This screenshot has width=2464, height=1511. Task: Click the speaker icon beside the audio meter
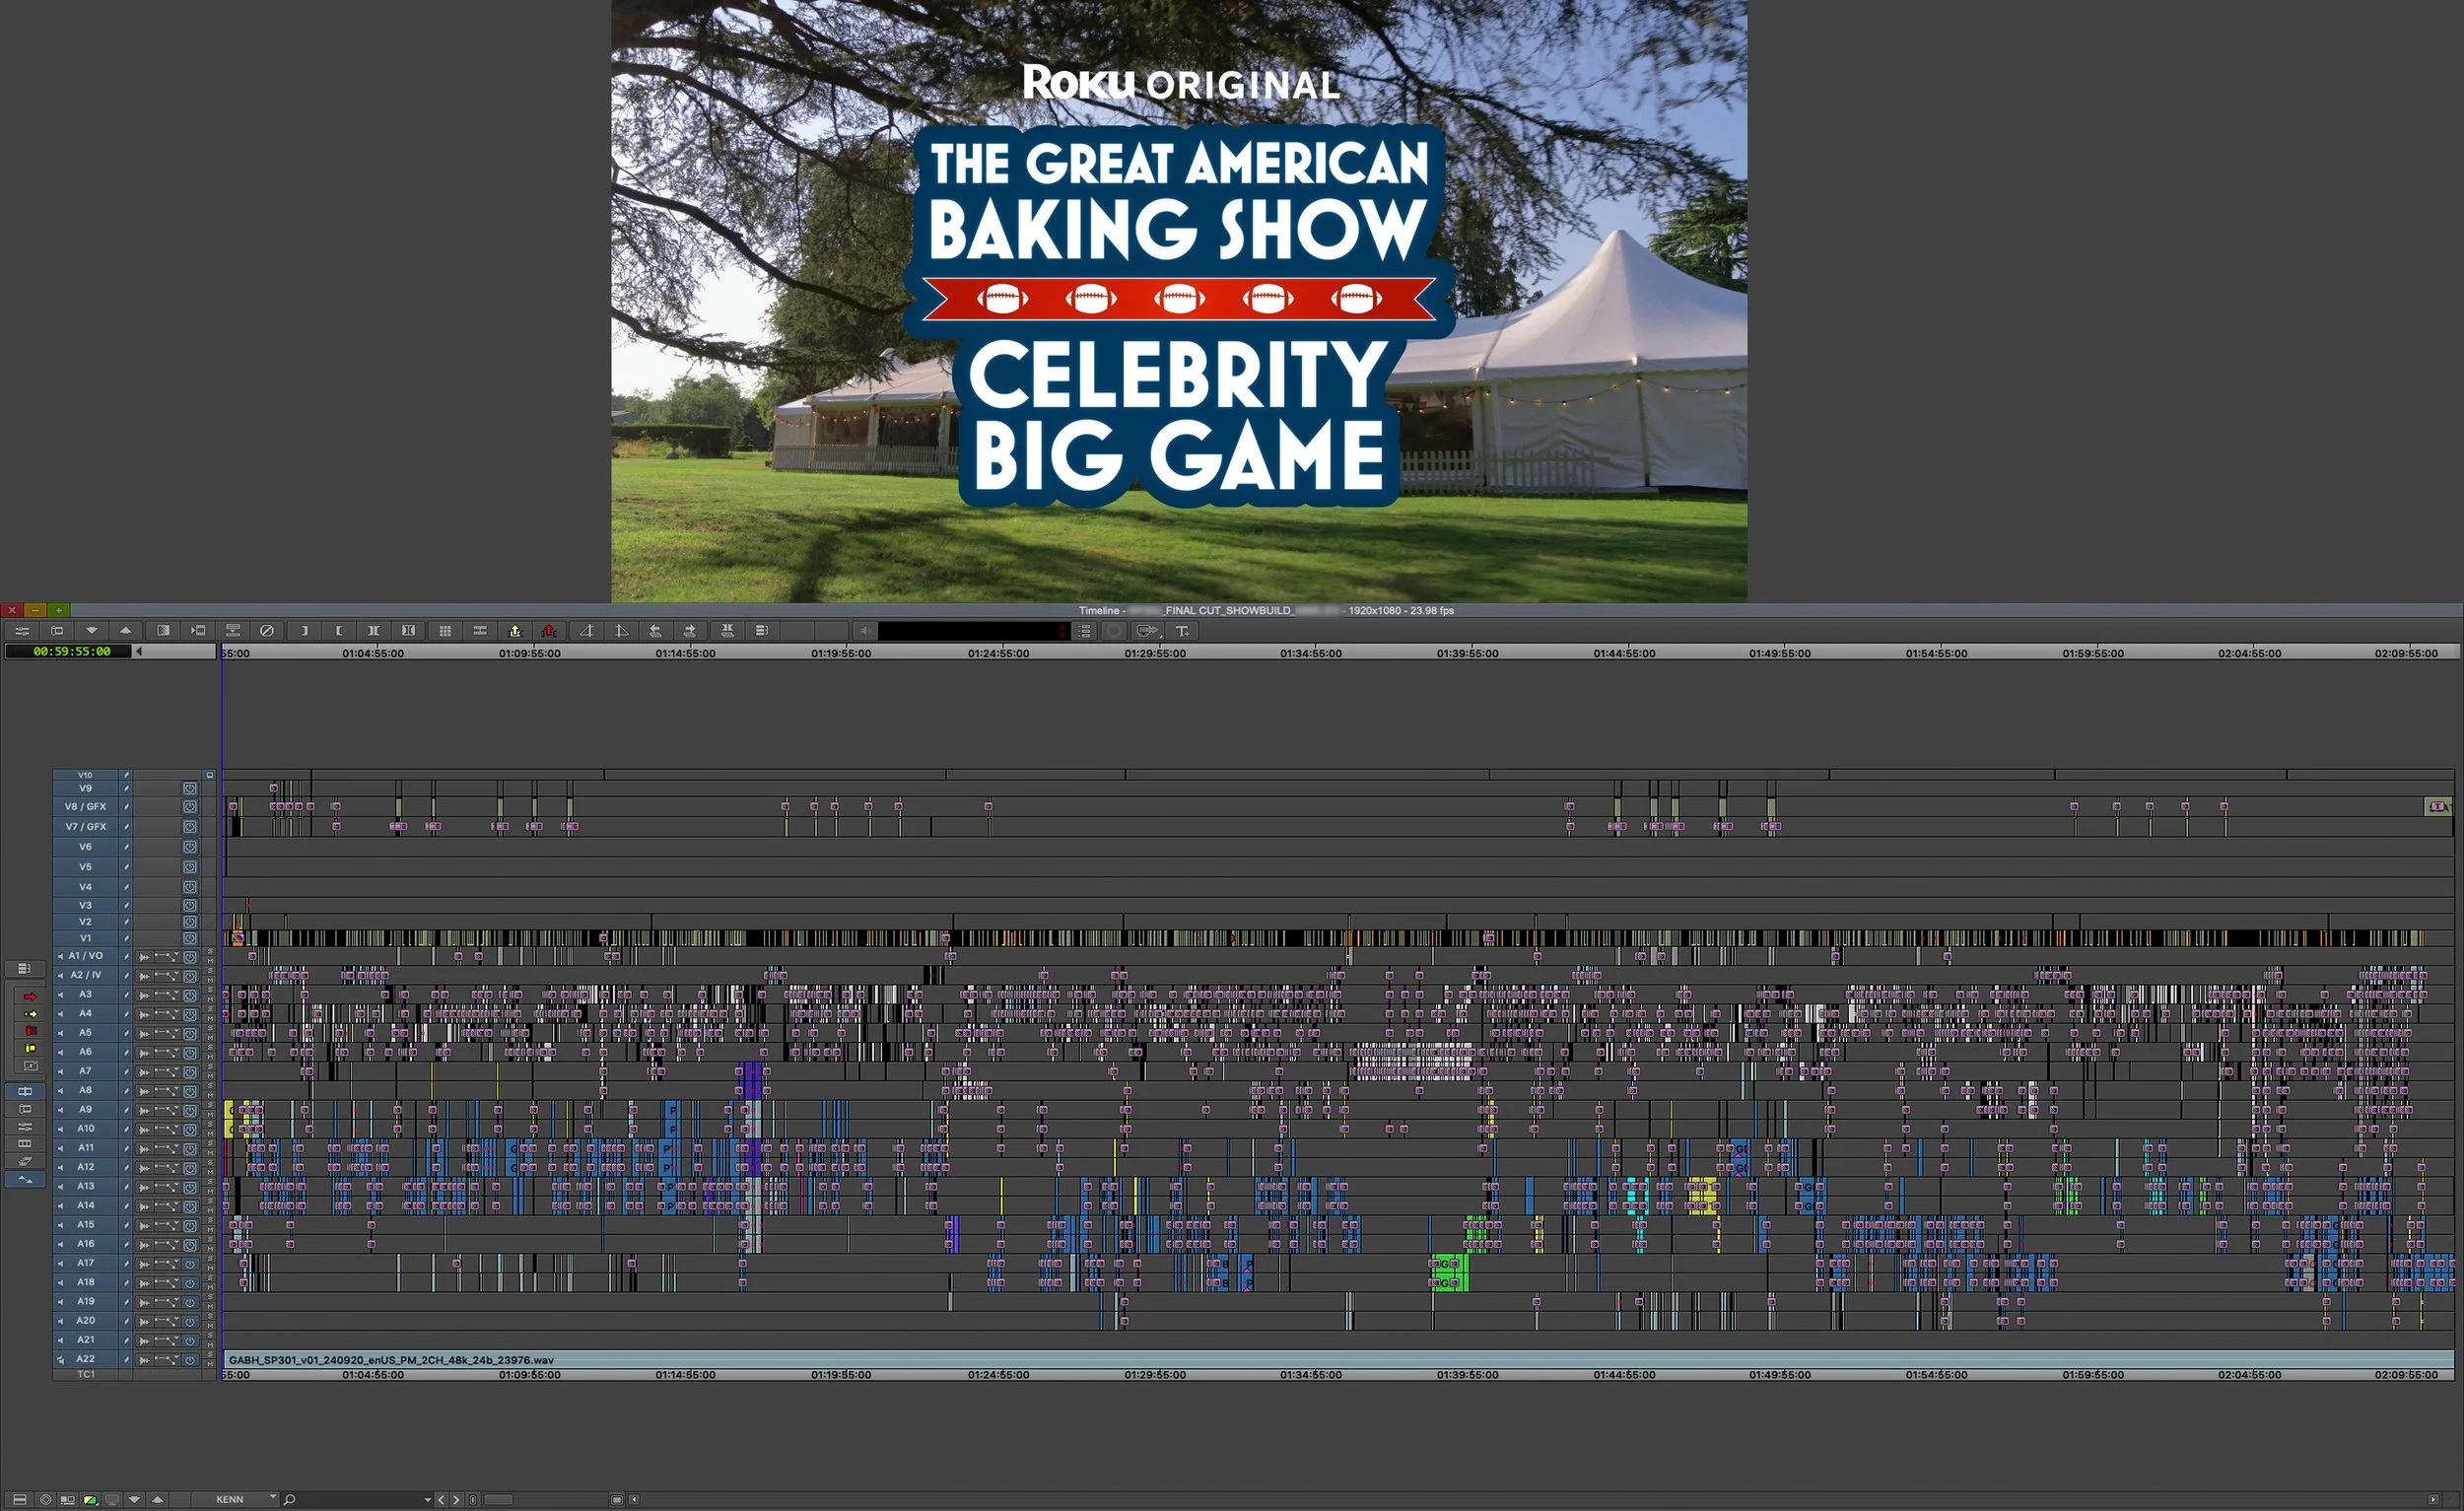865,631
